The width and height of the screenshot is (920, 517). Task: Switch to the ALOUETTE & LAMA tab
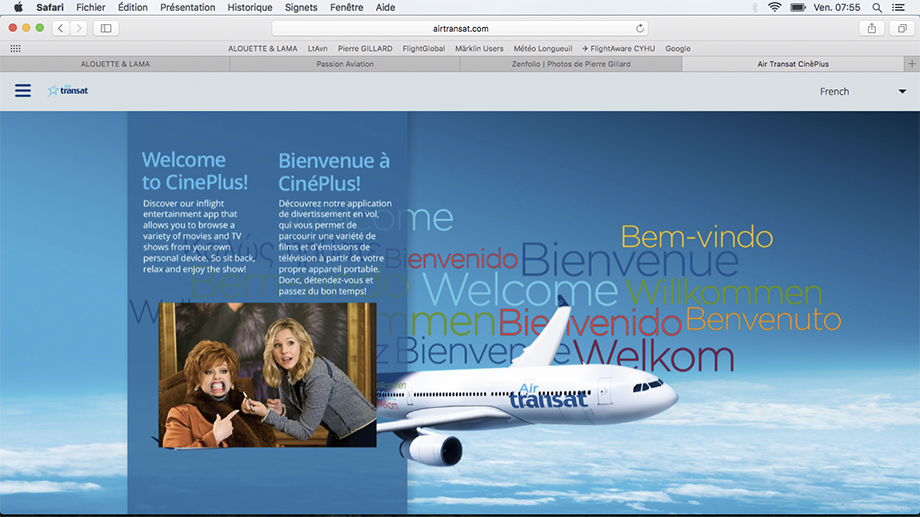[x=115, y=64]
